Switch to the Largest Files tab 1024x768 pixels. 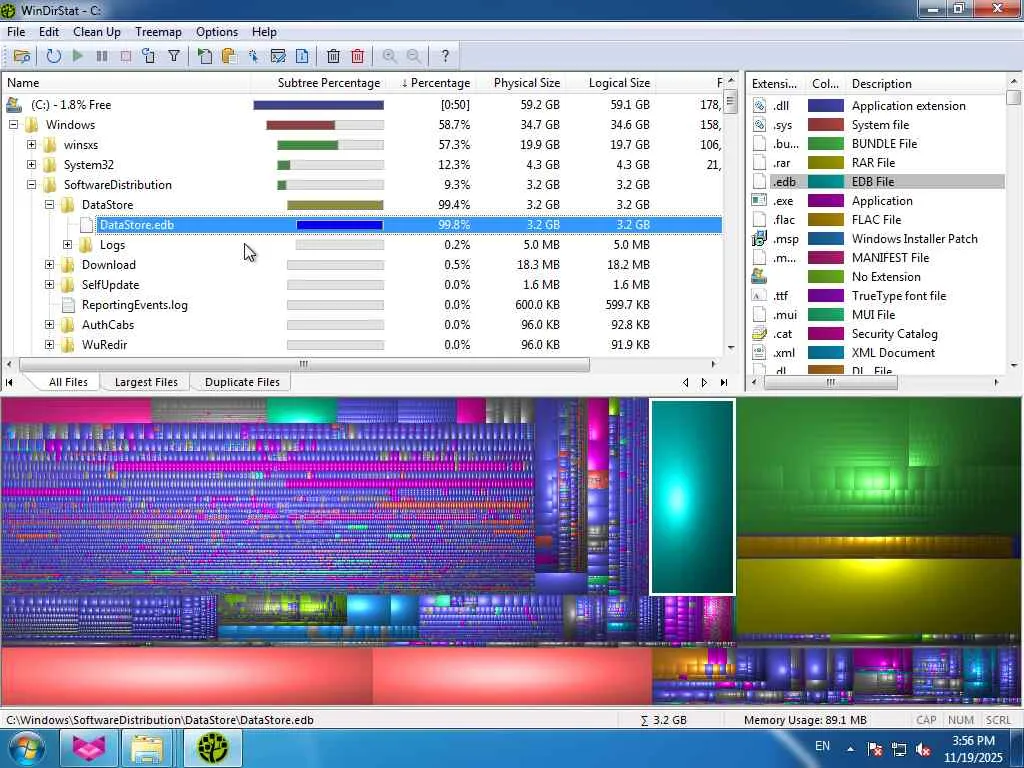[x=146, y=382]
